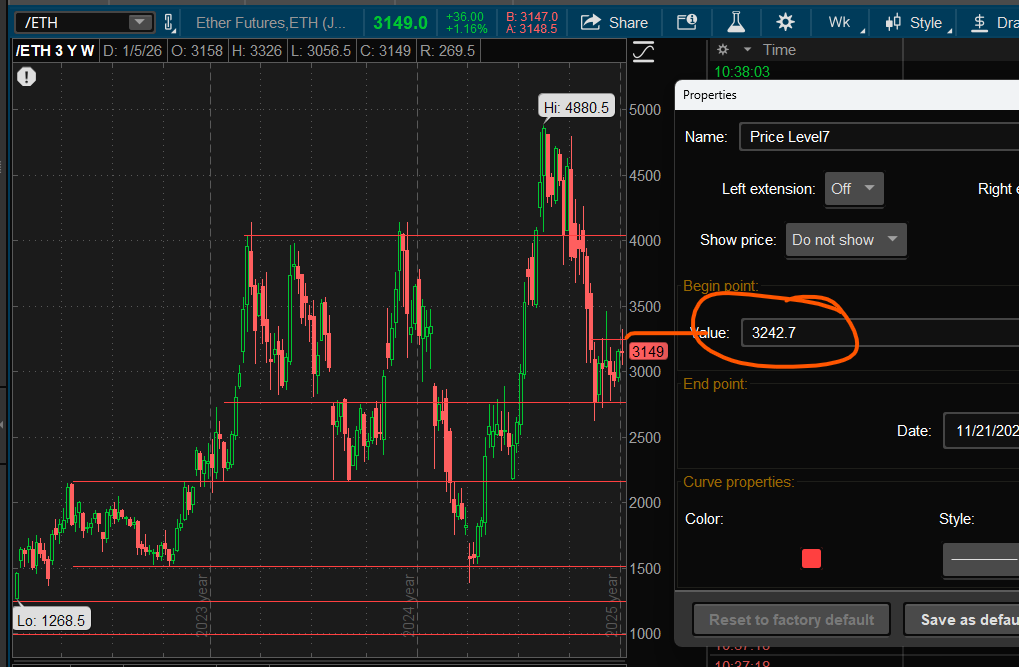Open the Share arrow icon

click(x=591, y=23)
